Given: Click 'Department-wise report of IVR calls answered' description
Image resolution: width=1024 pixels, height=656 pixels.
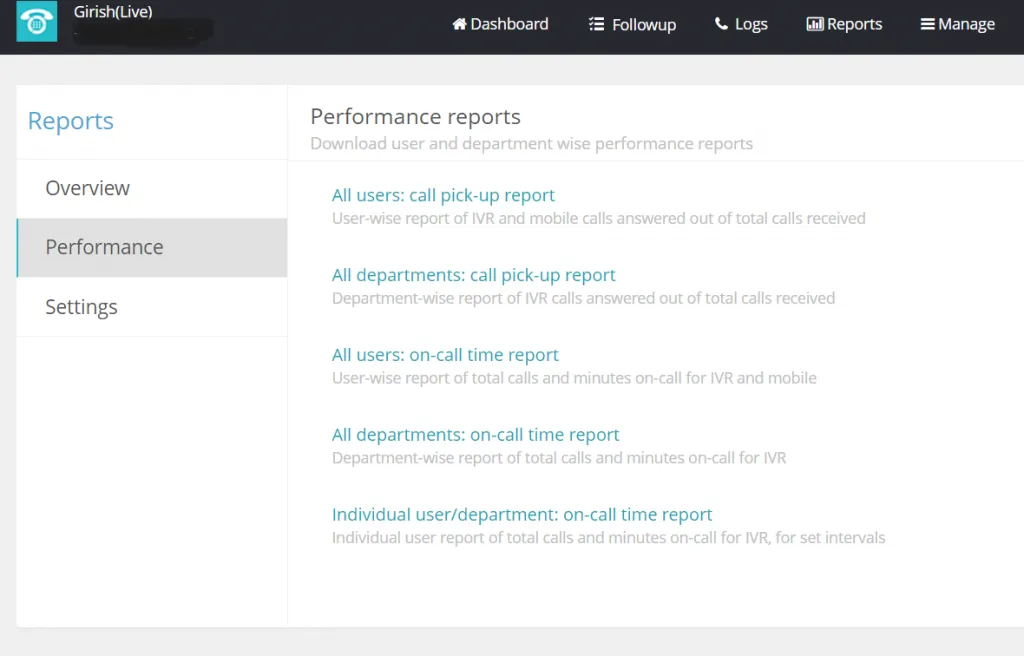Looking at the screenshot, I should click(583, 298).
